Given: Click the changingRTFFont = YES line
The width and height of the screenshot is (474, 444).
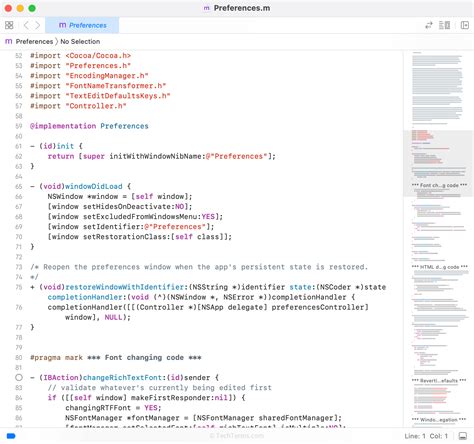Looking at the screenshot, I should click(x=113, y=408).
